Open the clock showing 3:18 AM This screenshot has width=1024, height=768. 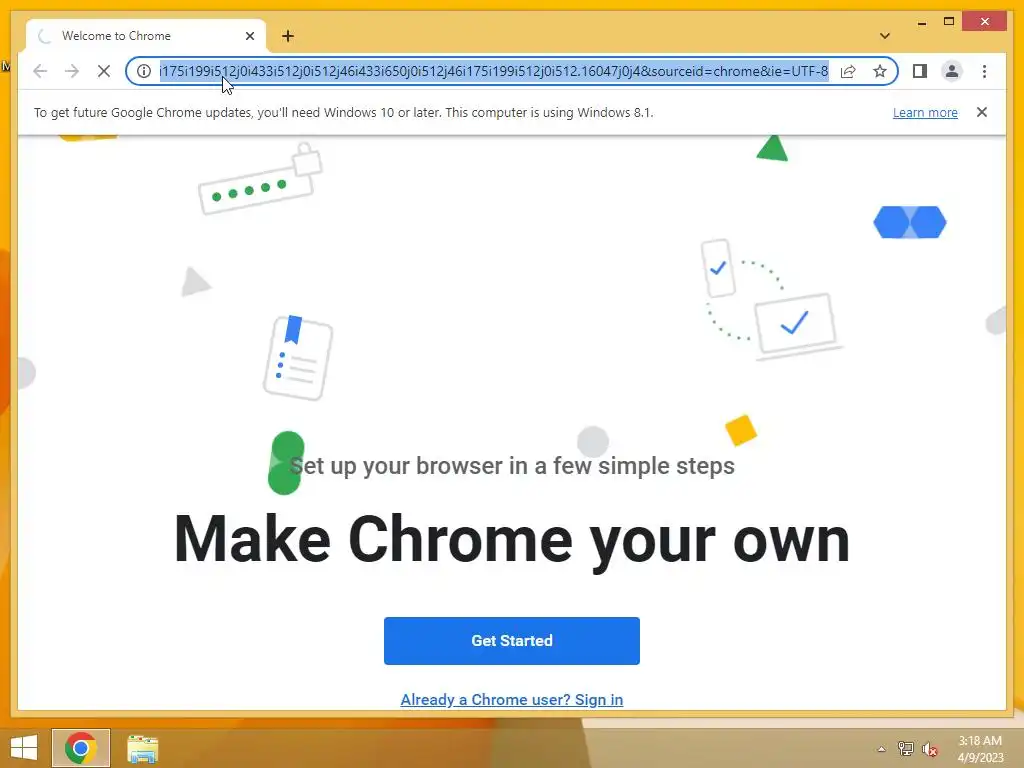point(980,748)
